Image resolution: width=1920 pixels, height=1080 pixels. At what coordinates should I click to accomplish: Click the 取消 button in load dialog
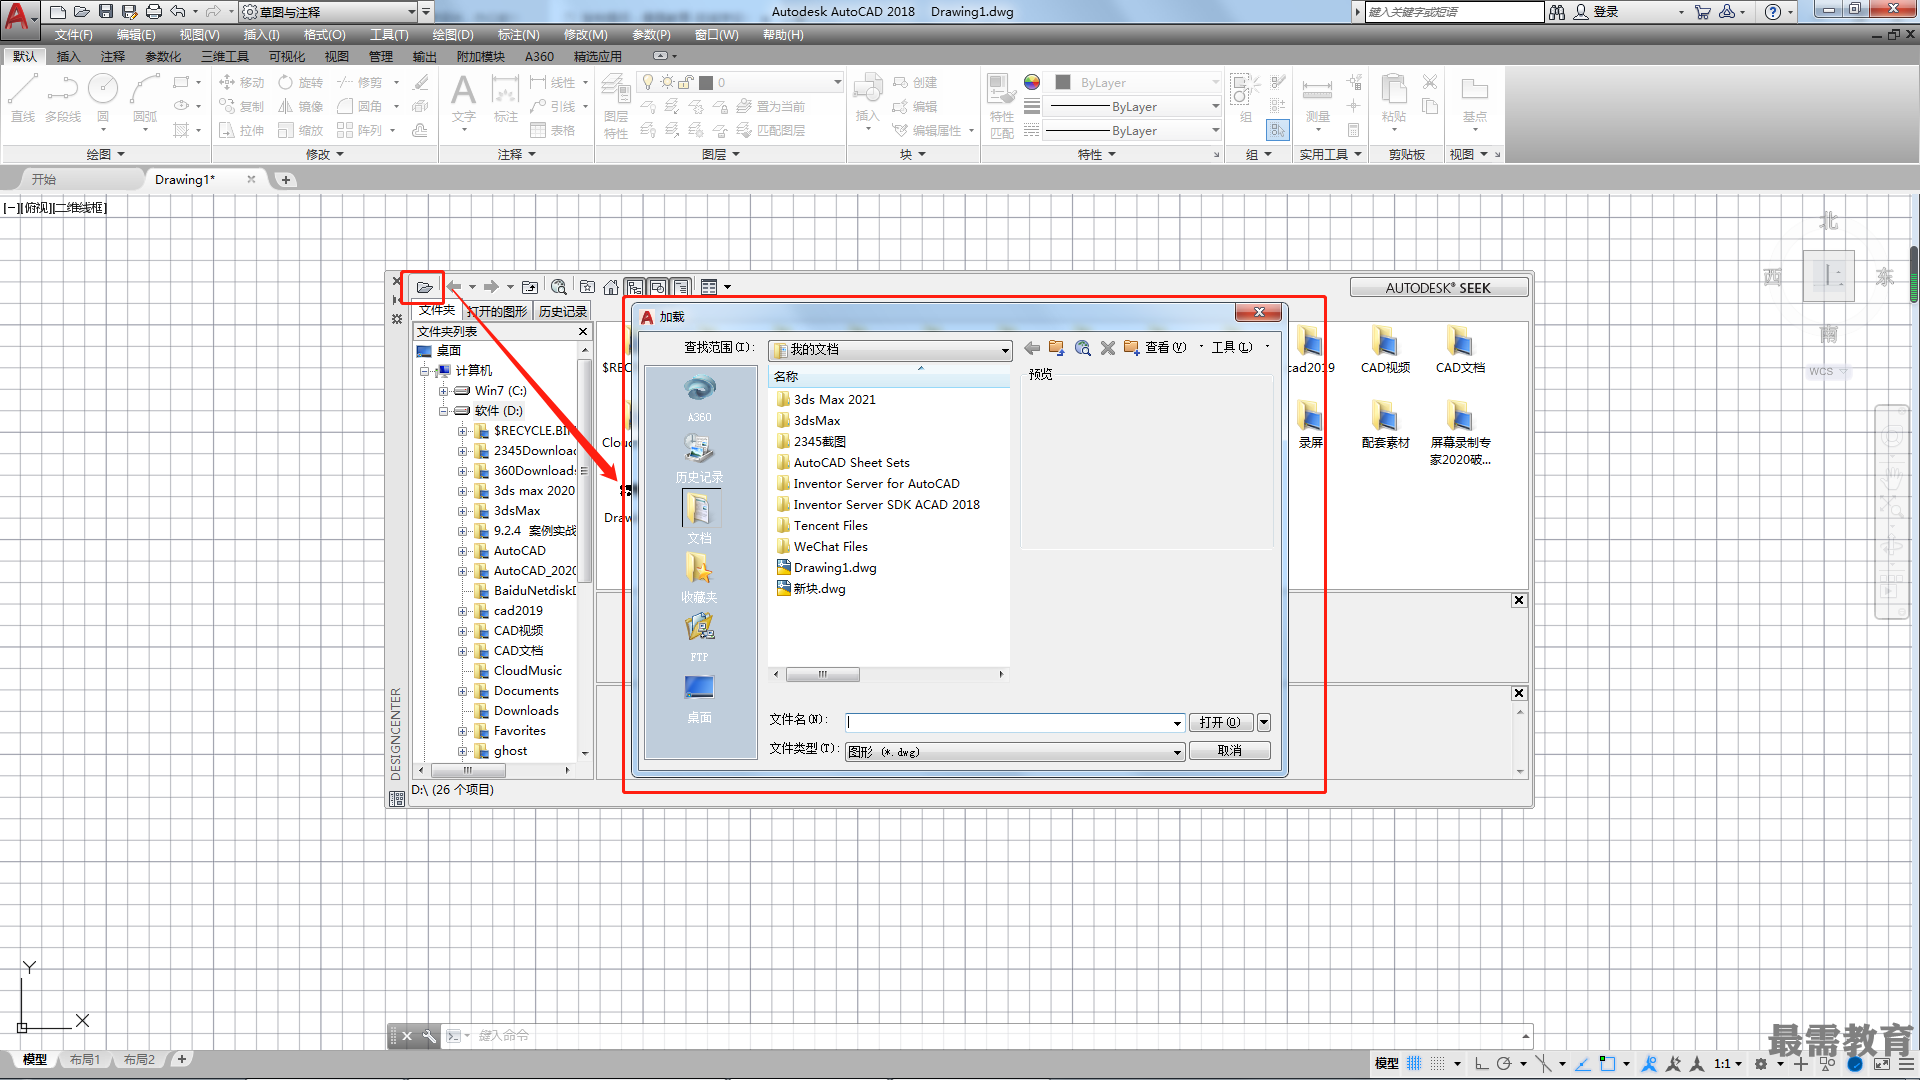1230,751
